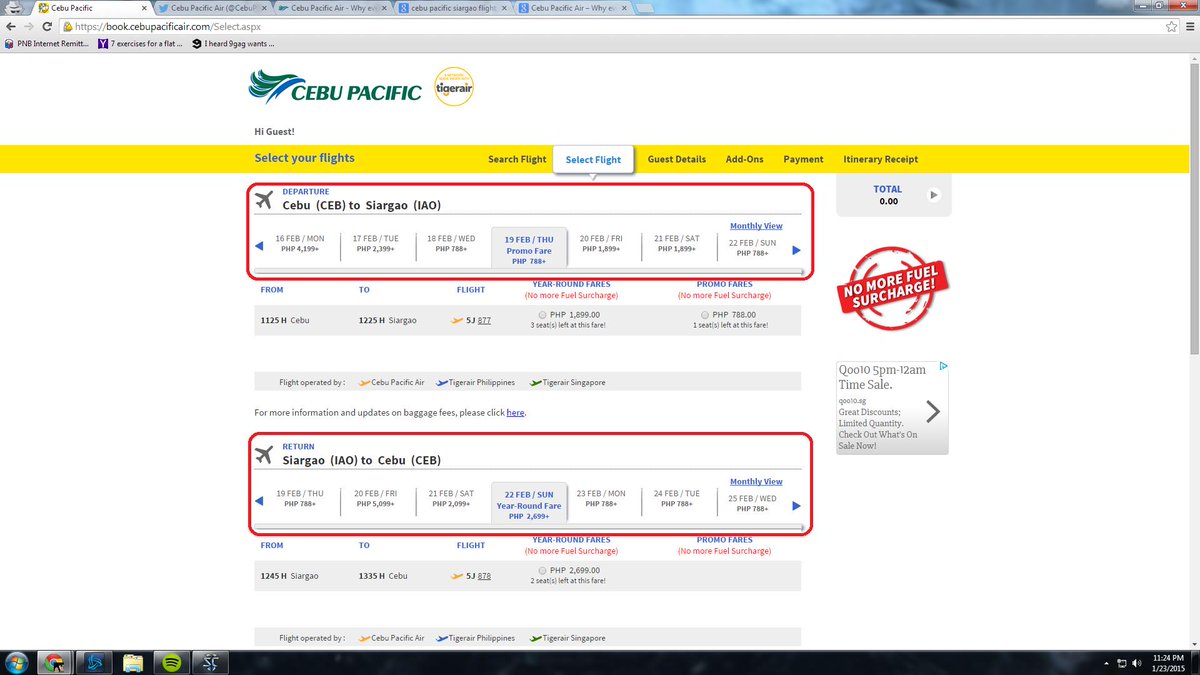Click the Windows Start button
The image size is (1200, 675).
click(17, 662)
